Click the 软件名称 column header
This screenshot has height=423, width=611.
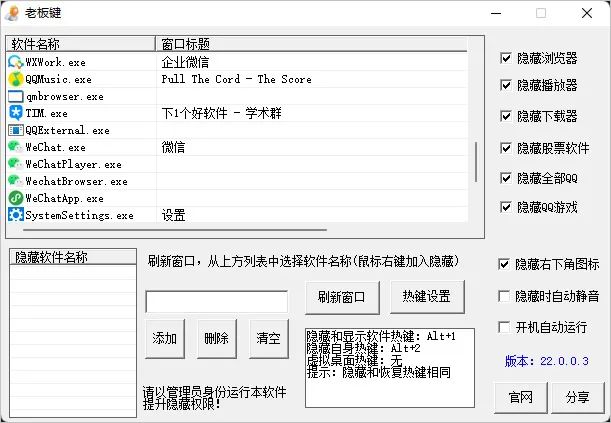pos(81,44)
